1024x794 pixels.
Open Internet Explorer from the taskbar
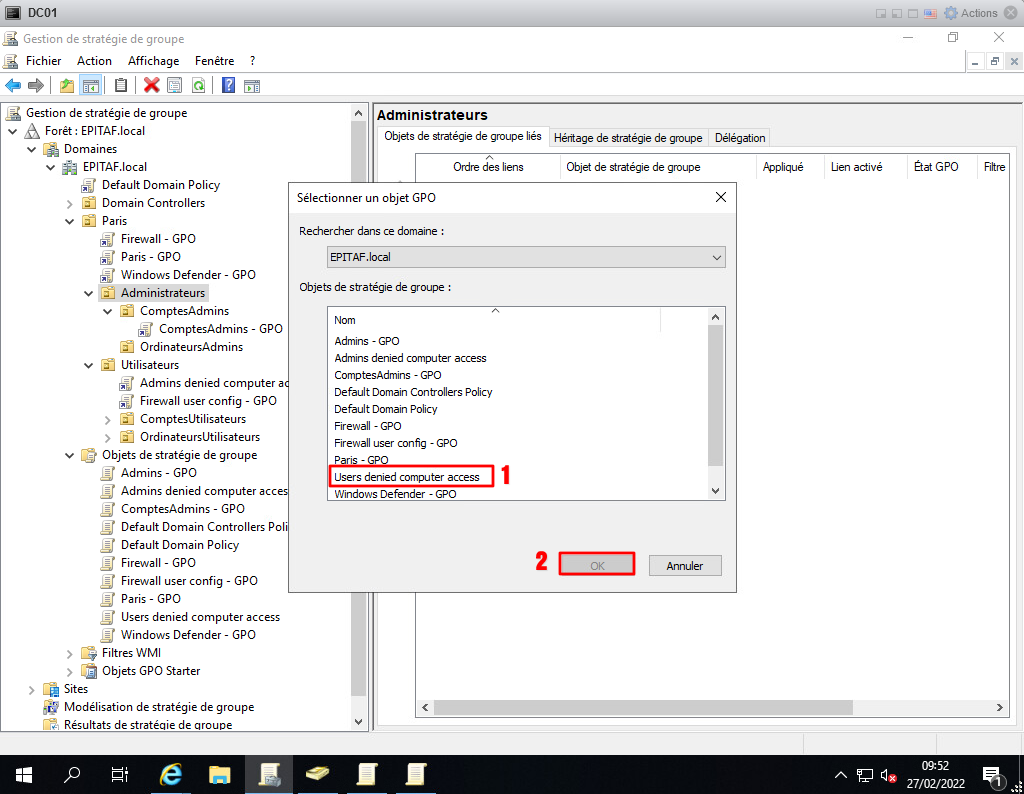172,775
